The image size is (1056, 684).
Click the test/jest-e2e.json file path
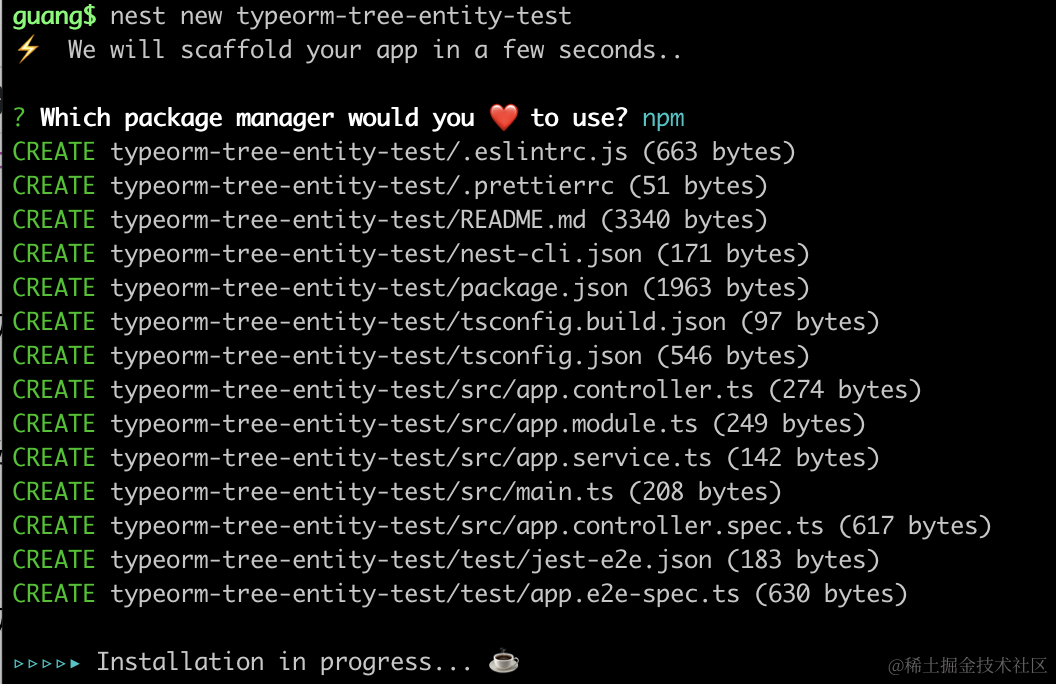[x=411, y=560]
